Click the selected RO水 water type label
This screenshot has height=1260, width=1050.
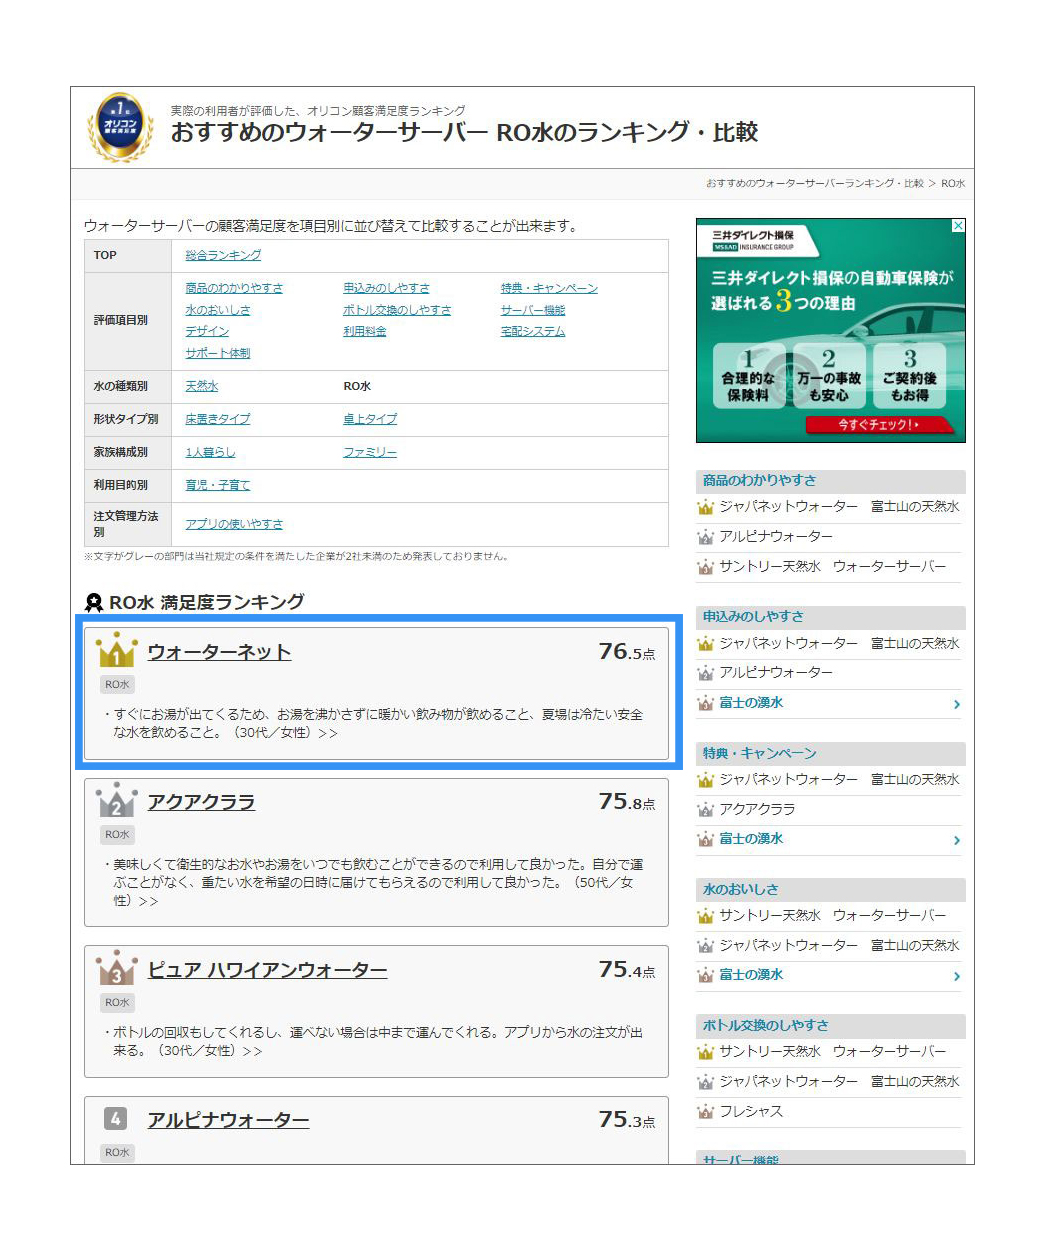pyautogui.click(x=357, y=386)
